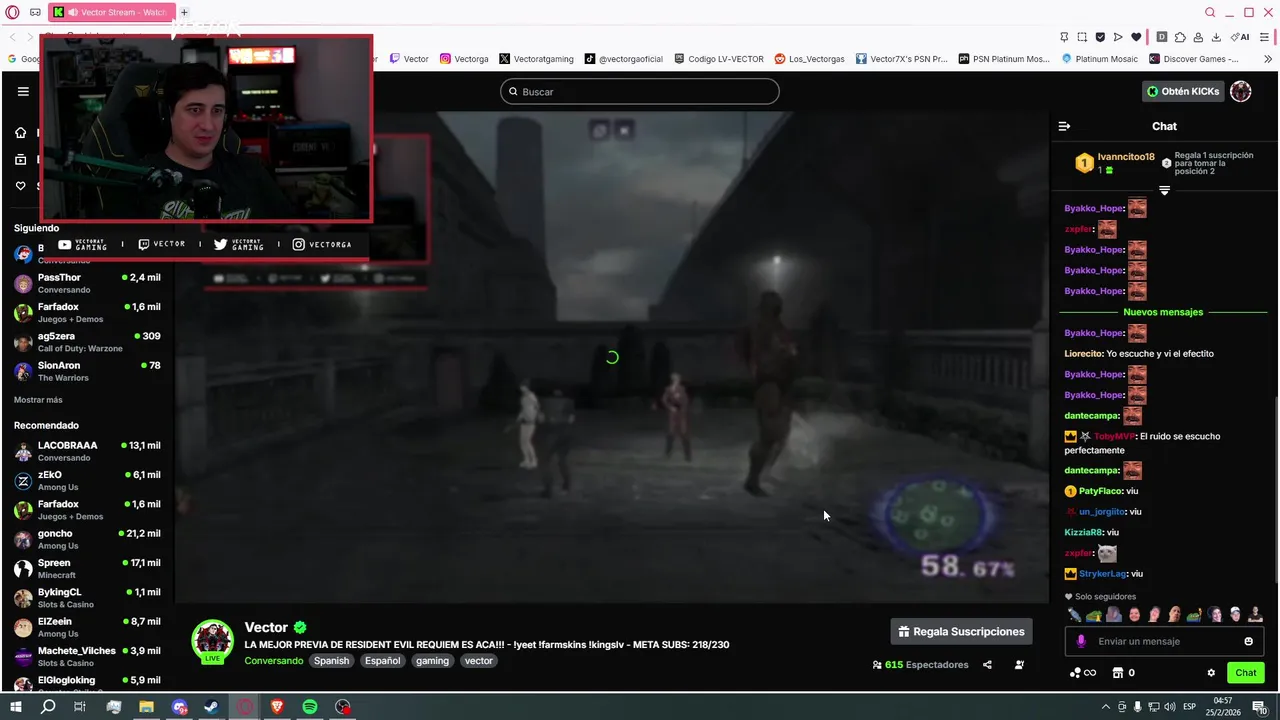This screenshot has width=1280, height=720.
Task: Expand the gift leaderboard chevron under Ivanncitoo18
Action: click(1164, 190)
